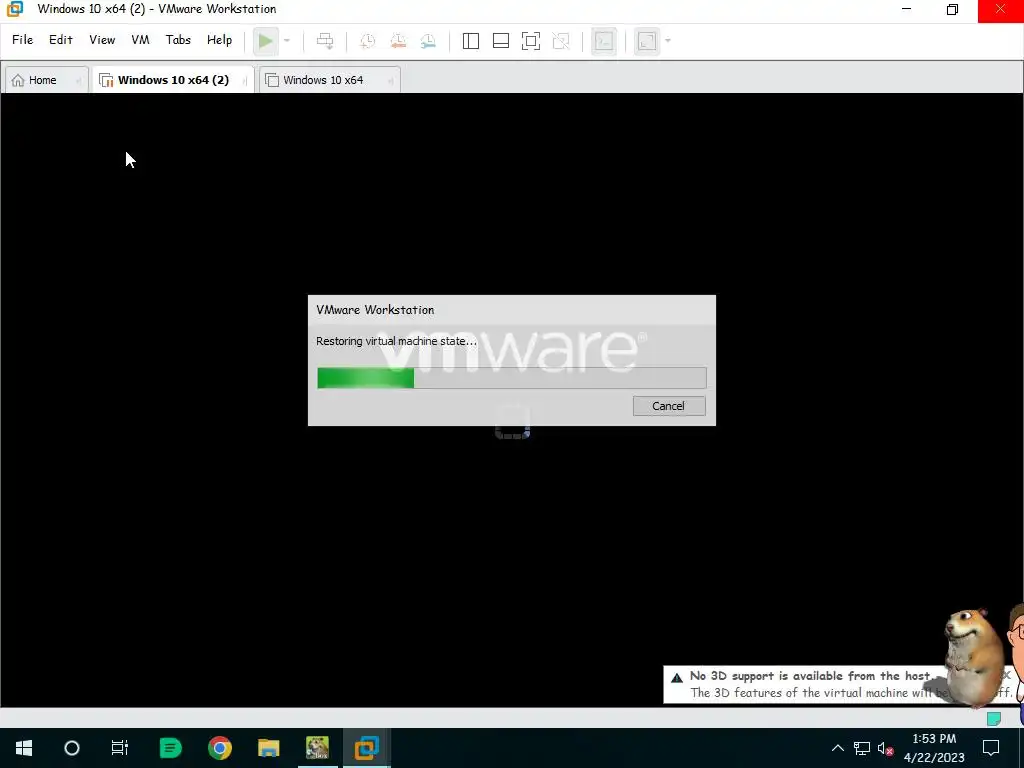Expand the stretch display dropdown arrow
Image resolution: width=1024 pixels, height=768 pixels.
667,41
